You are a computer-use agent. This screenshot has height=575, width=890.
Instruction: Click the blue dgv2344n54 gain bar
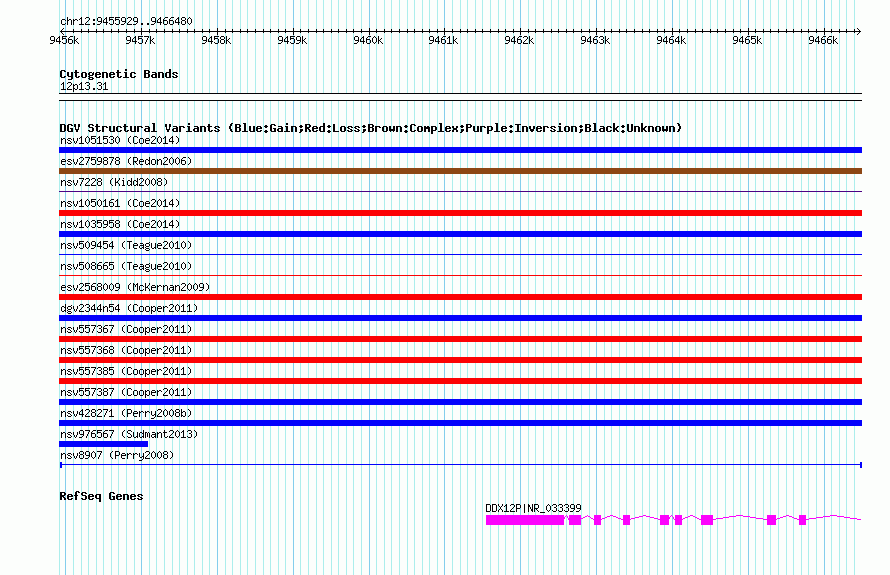click(460, 318)
